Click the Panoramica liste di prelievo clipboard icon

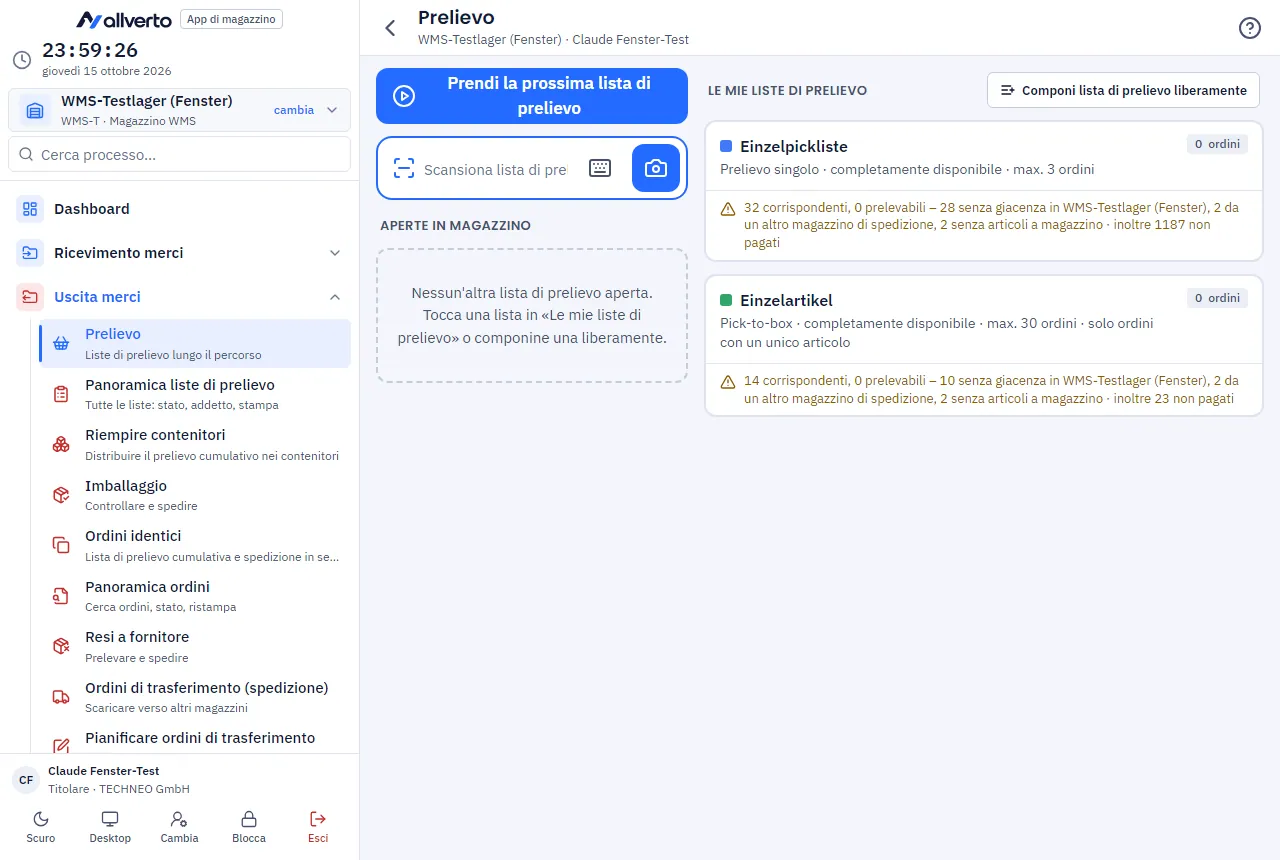pos(61,394)
